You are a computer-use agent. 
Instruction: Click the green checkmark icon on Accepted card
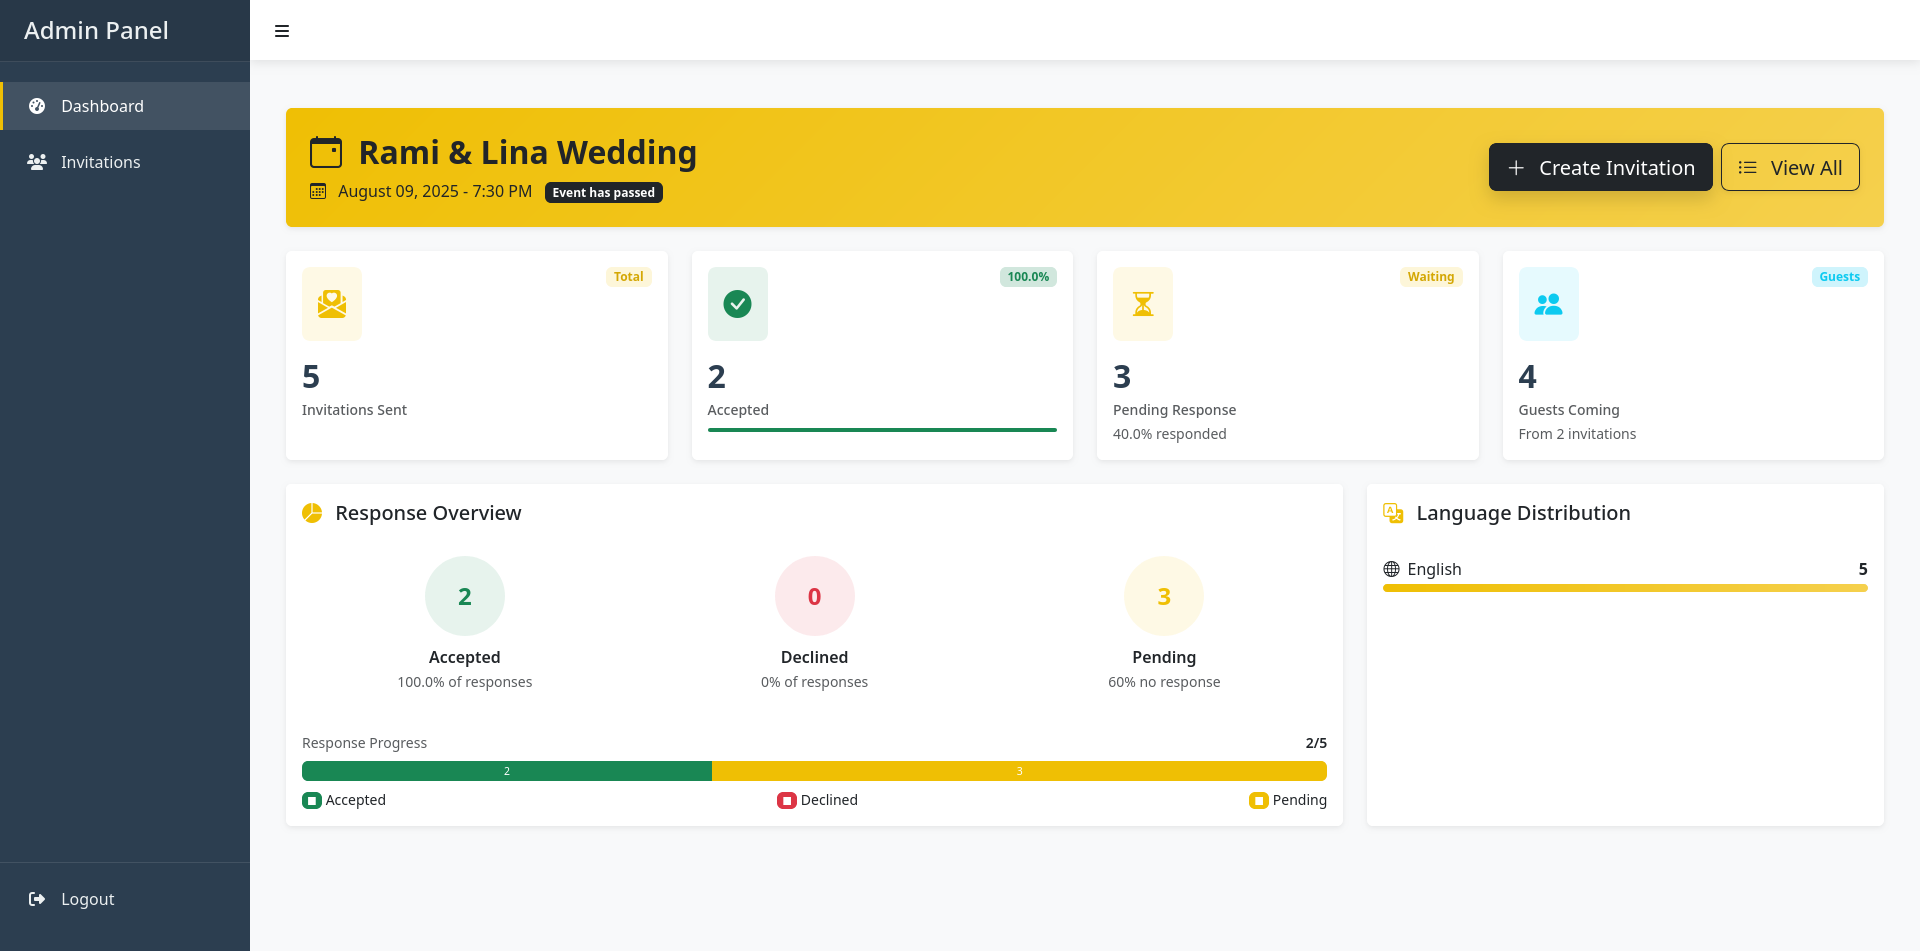(x=737, y=304)
